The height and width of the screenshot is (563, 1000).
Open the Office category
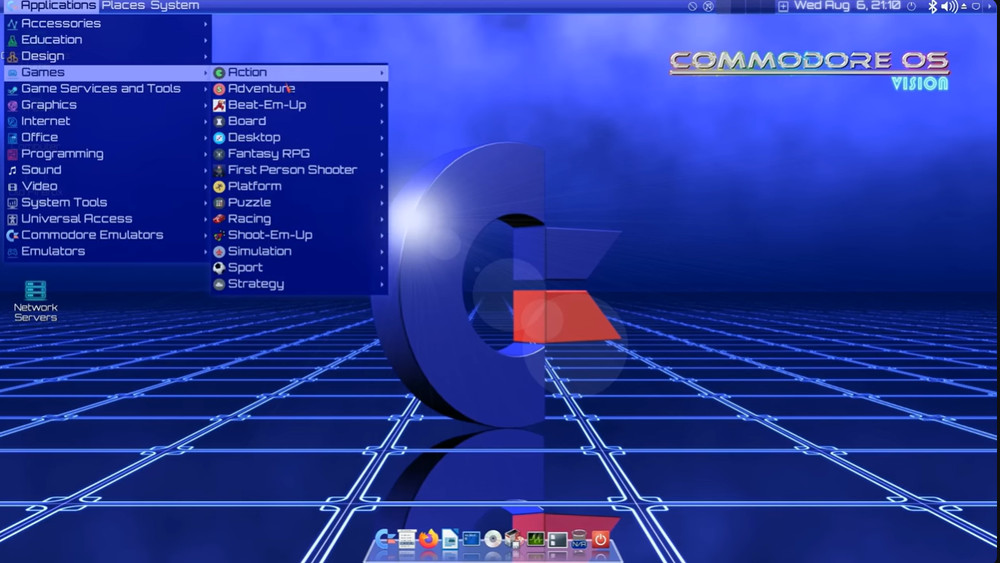pyautogui.click(x=108, y=138)
